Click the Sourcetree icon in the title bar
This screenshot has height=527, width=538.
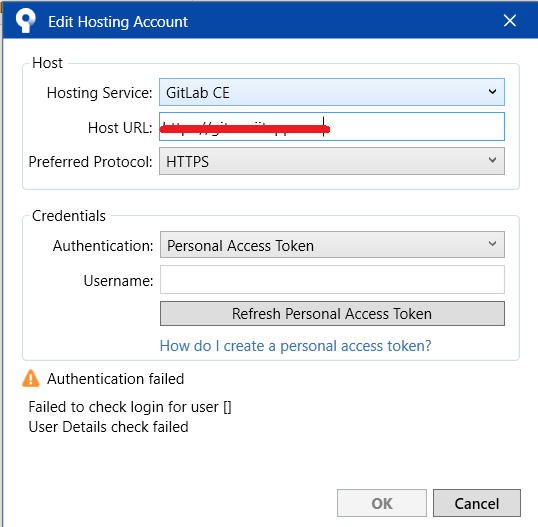pyautogui.click(x=26, y=21)
